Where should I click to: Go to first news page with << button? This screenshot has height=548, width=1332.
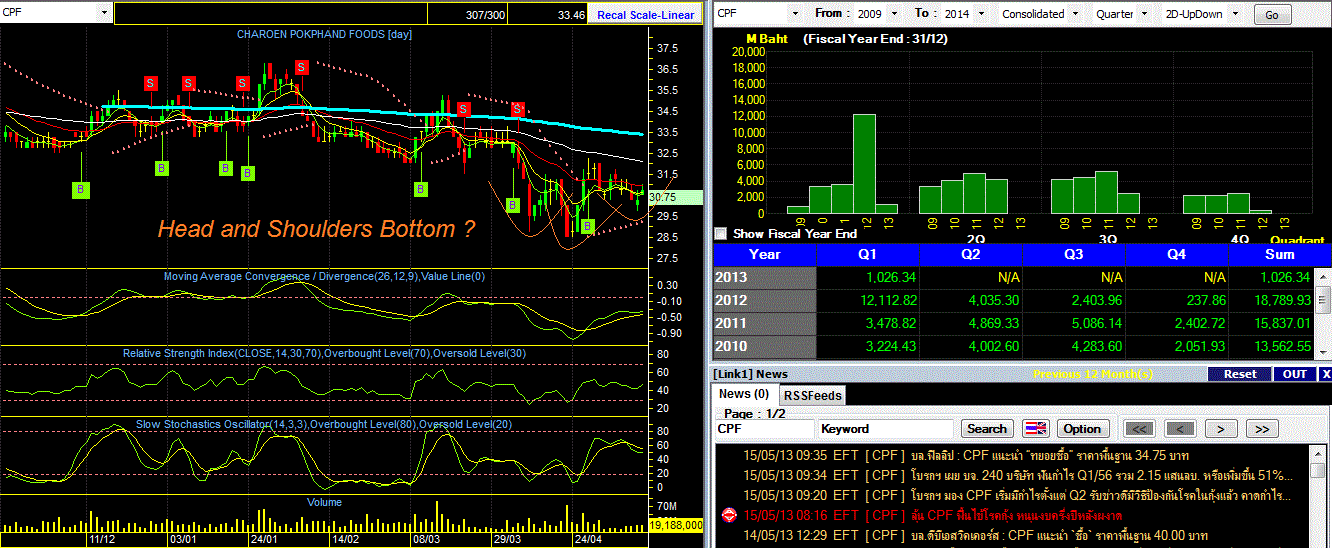coord(1140,429)
